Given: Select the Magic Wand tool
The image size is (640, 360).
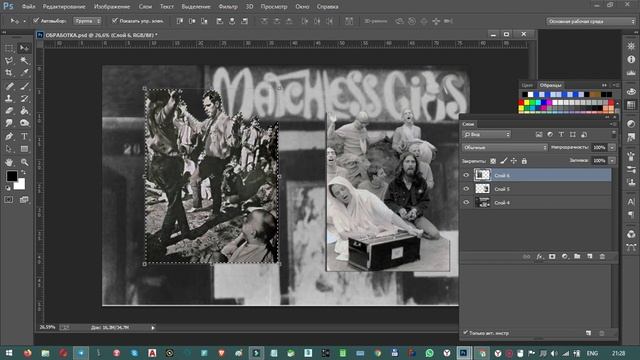Looking at the screenshot, I should (24, 61).
